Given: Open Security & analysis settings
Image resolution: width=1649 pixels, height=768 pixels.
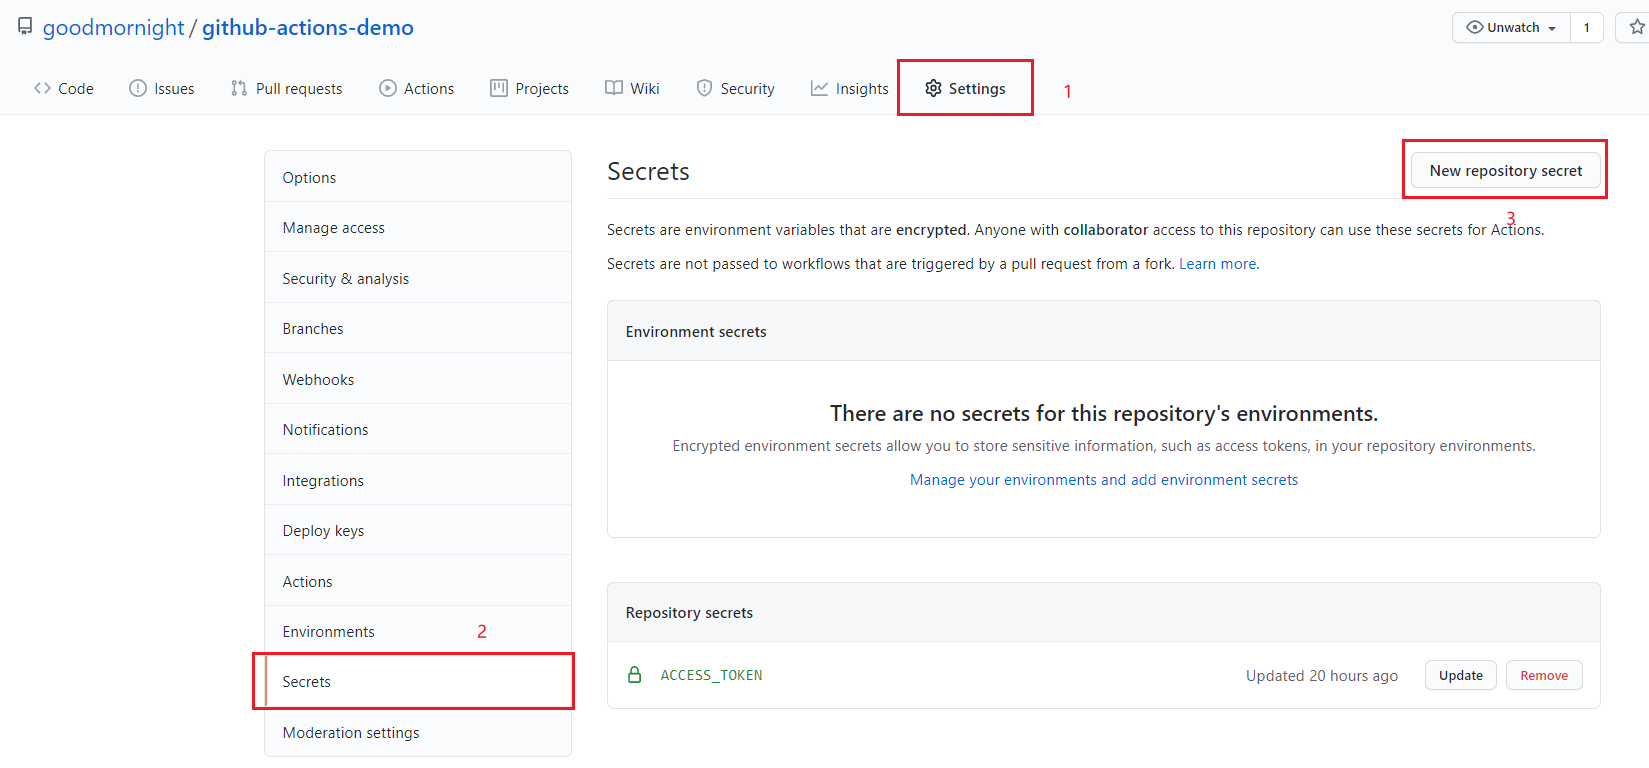Looking at the screenshot, I should [418, 278].
